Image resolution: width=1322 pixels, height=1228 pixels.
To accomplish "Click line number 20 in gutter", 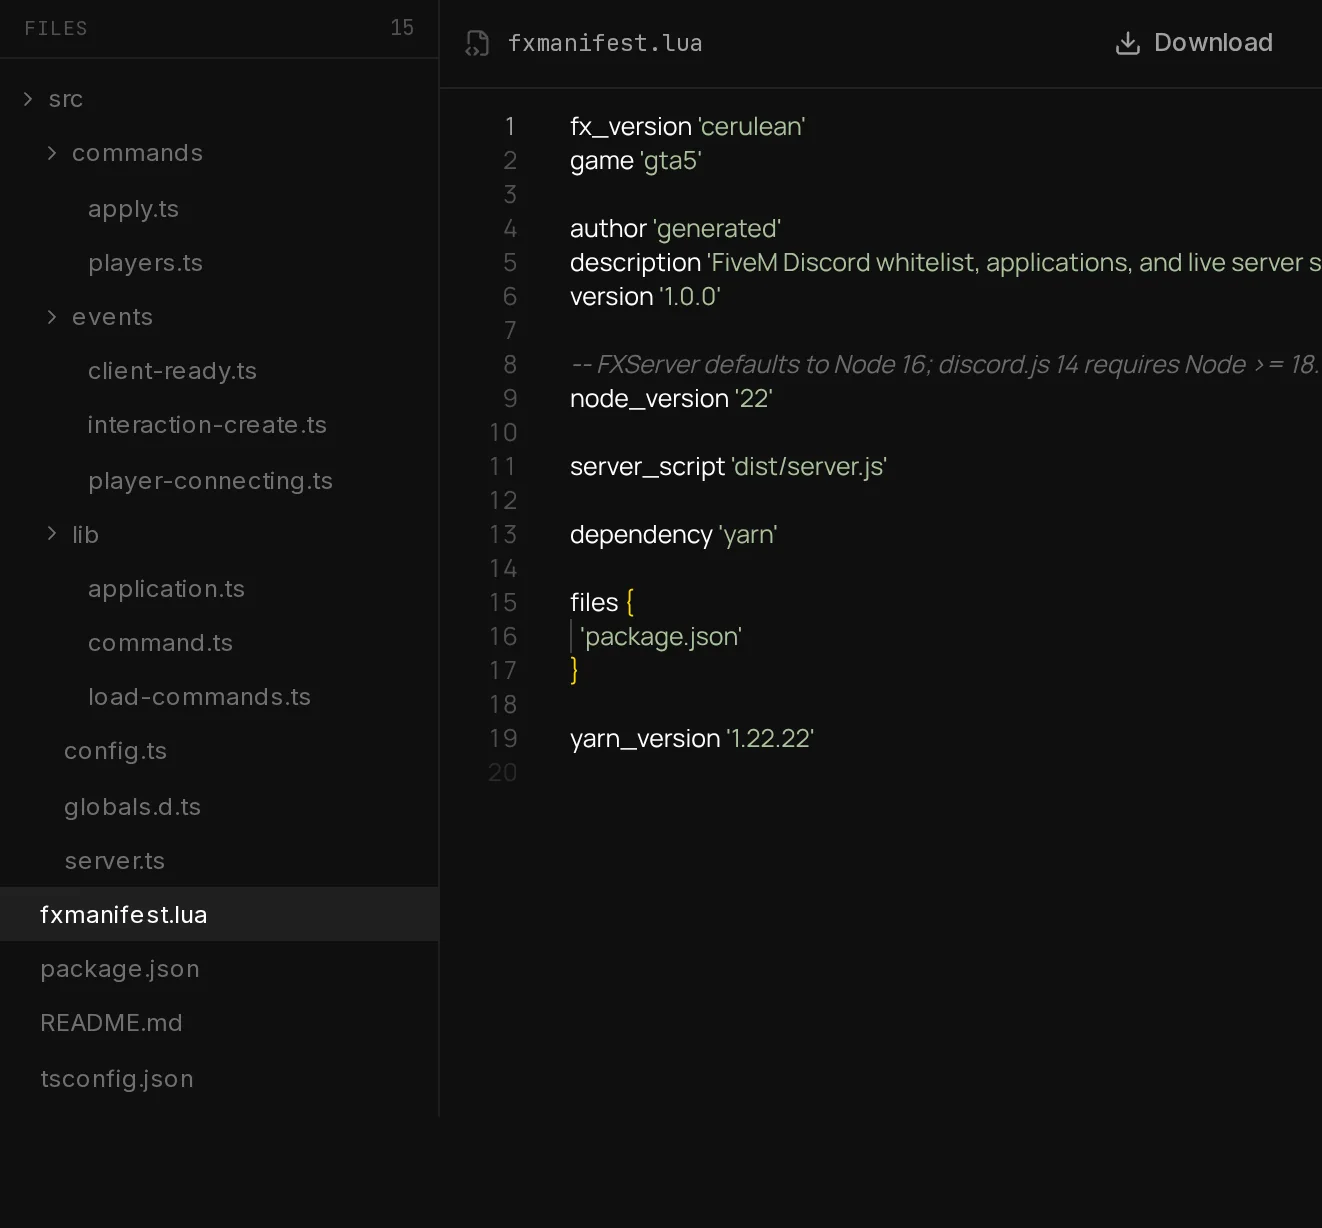I will point(503,773).
